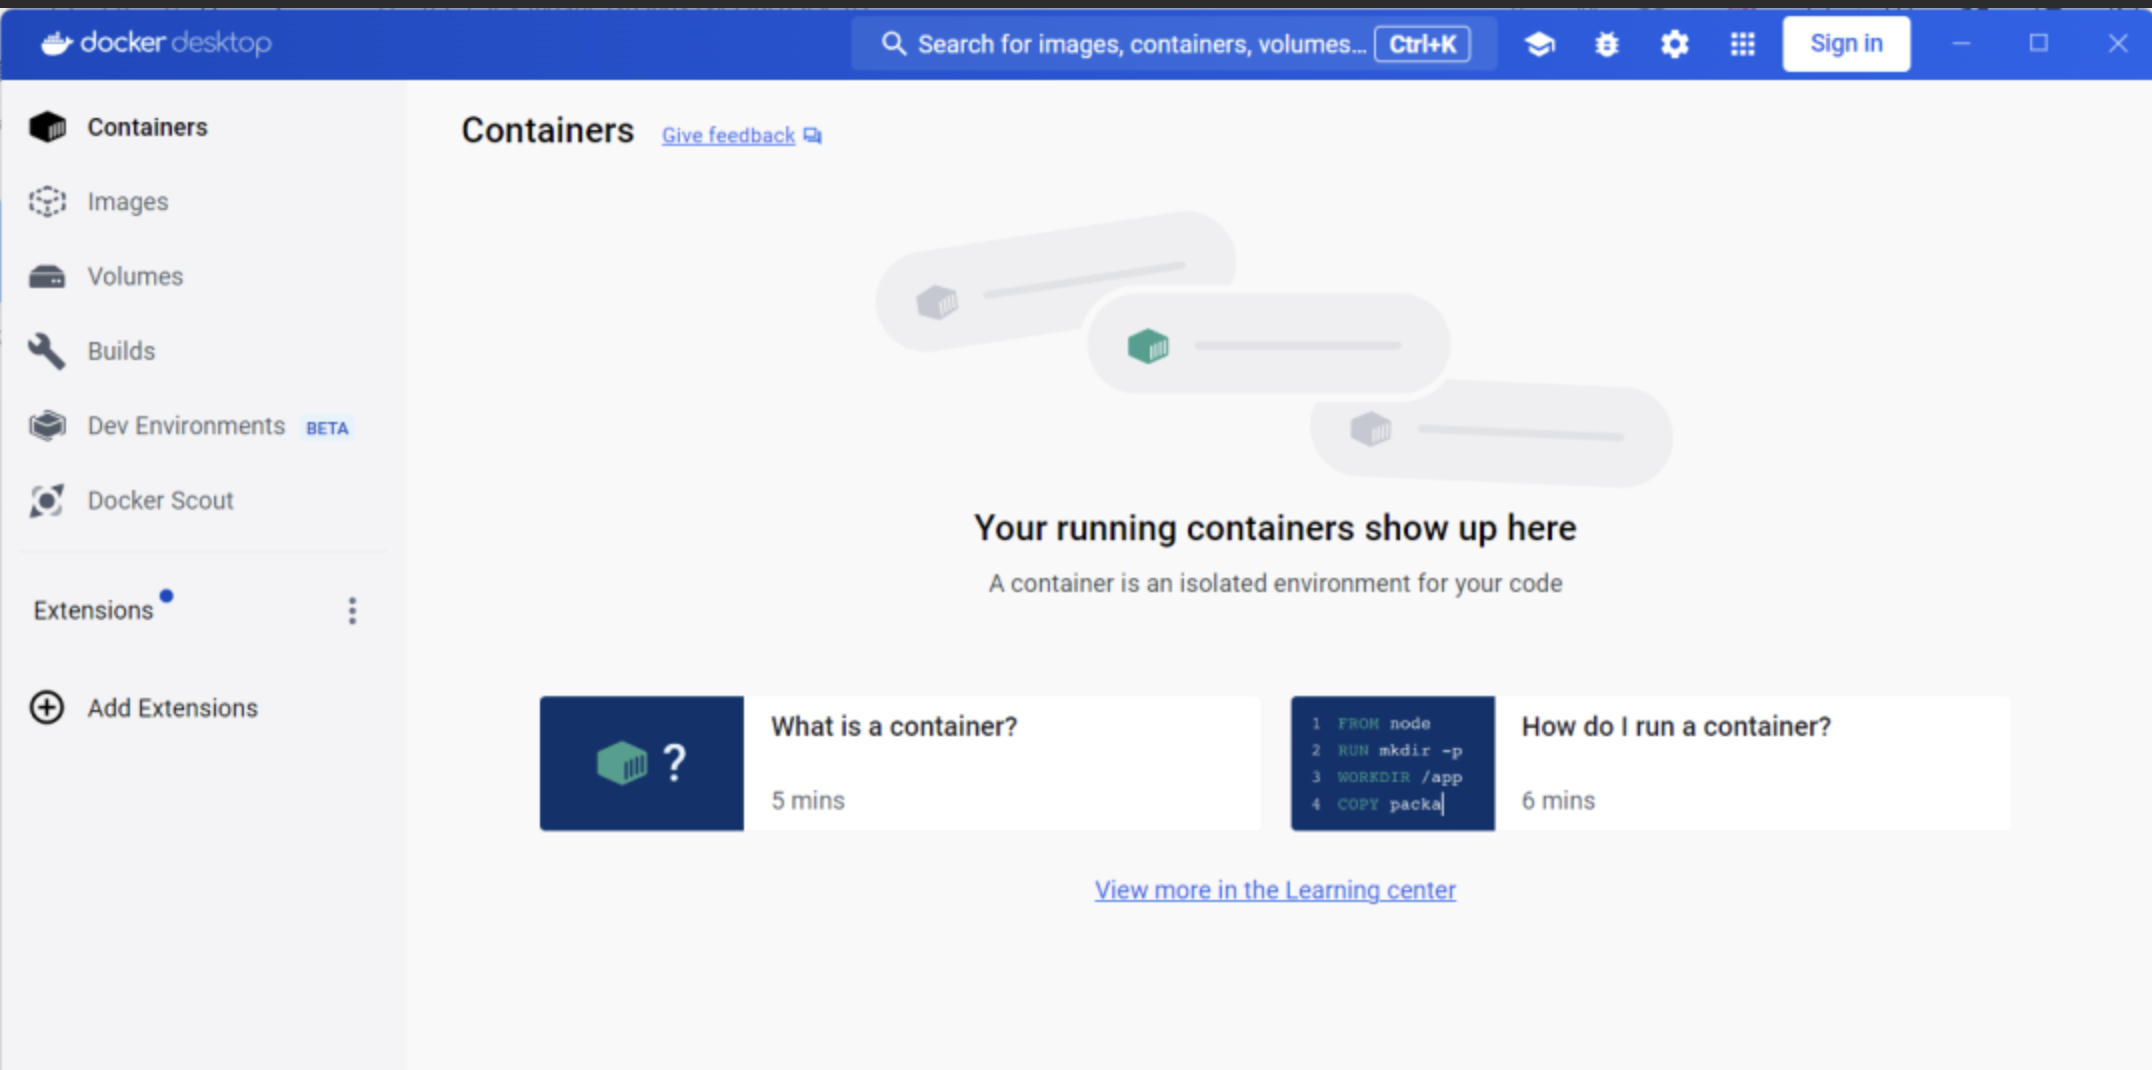Click the Volumes drive icon
The image size is (2152, 1070).
point(47,277)
